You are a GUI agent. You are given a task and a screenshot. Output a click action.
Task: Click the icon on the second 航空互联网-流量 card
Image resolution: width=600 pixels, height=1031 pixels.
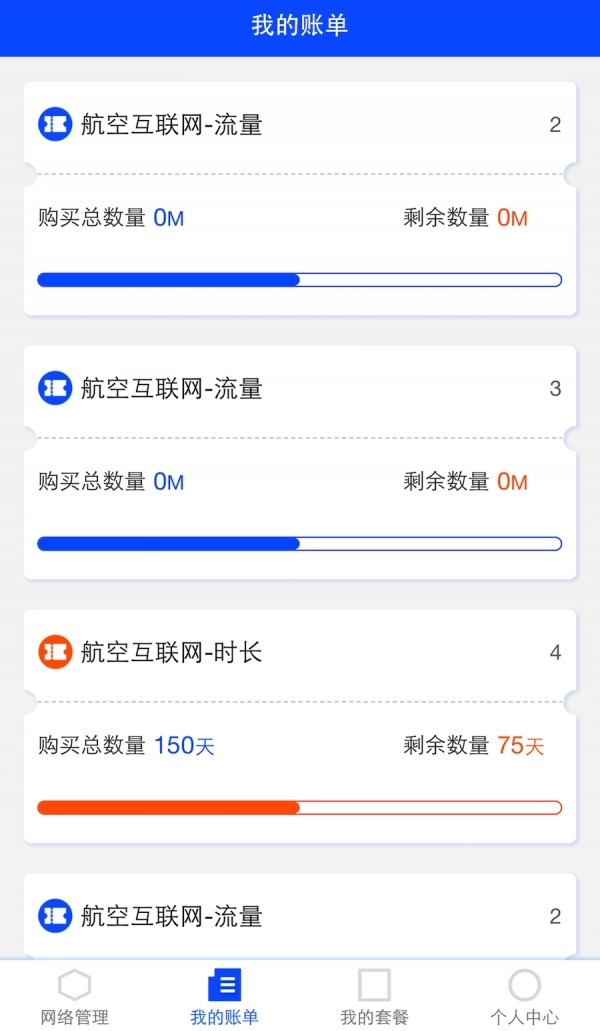[55, 389]
